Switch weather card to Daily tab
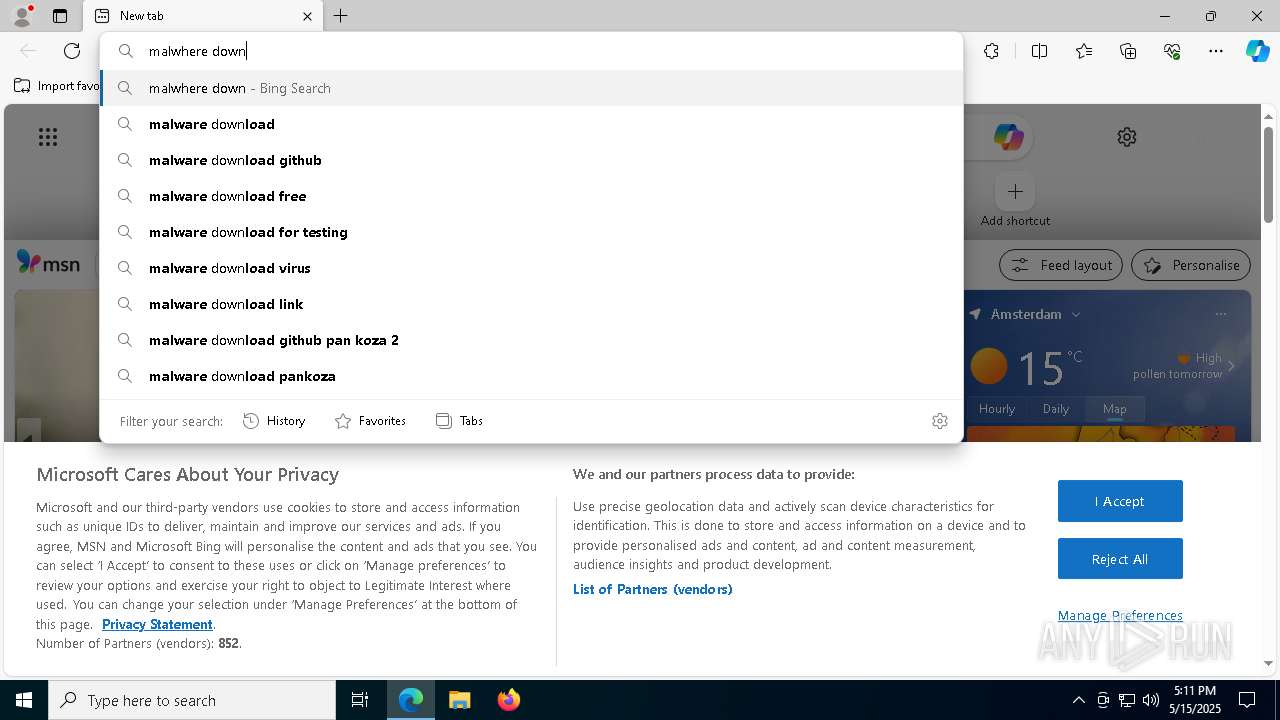This screenshot has height=720, width=1280. pos(1055,409)
